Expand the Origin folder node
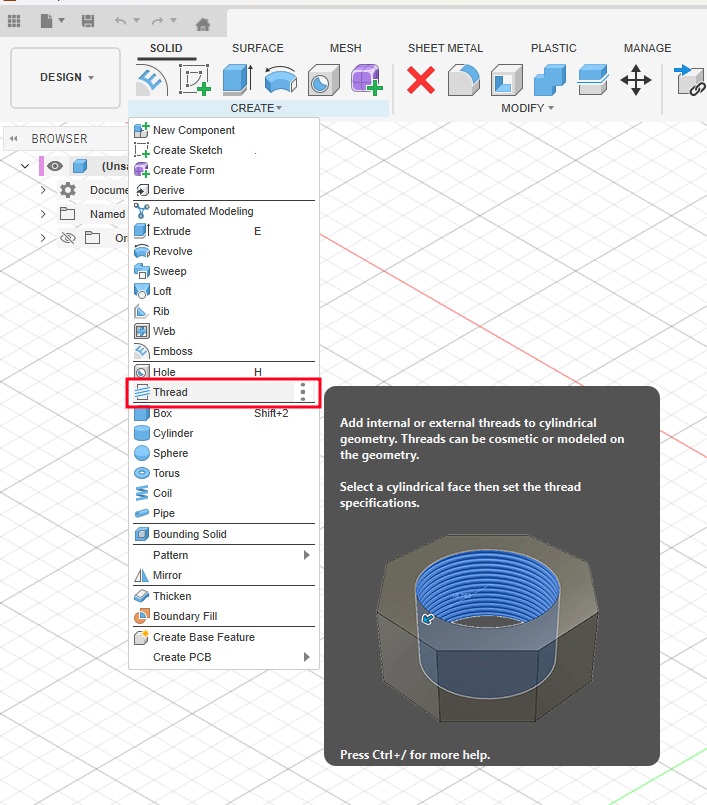Image resolution: width=707 pixels, height=805 pixels. click(x=43, y=238)
